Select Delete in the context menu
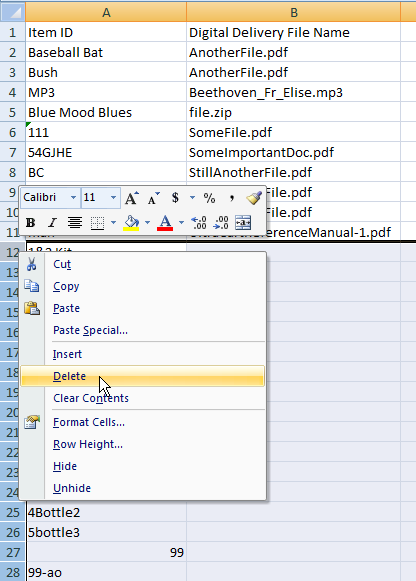Screen dimensions: 416x581 click(143, 376)
